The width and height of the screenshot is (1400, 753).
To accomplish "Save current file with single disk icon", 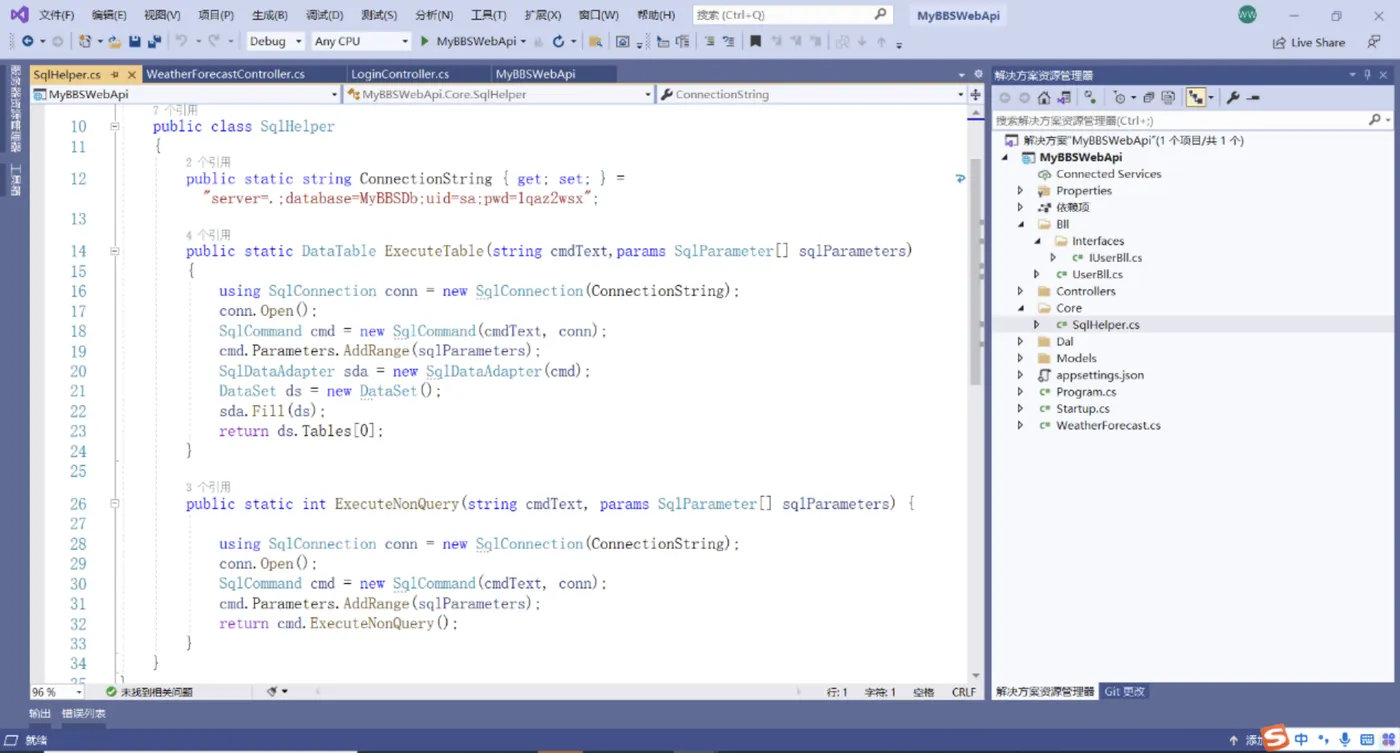I will (x=135, y=41).
